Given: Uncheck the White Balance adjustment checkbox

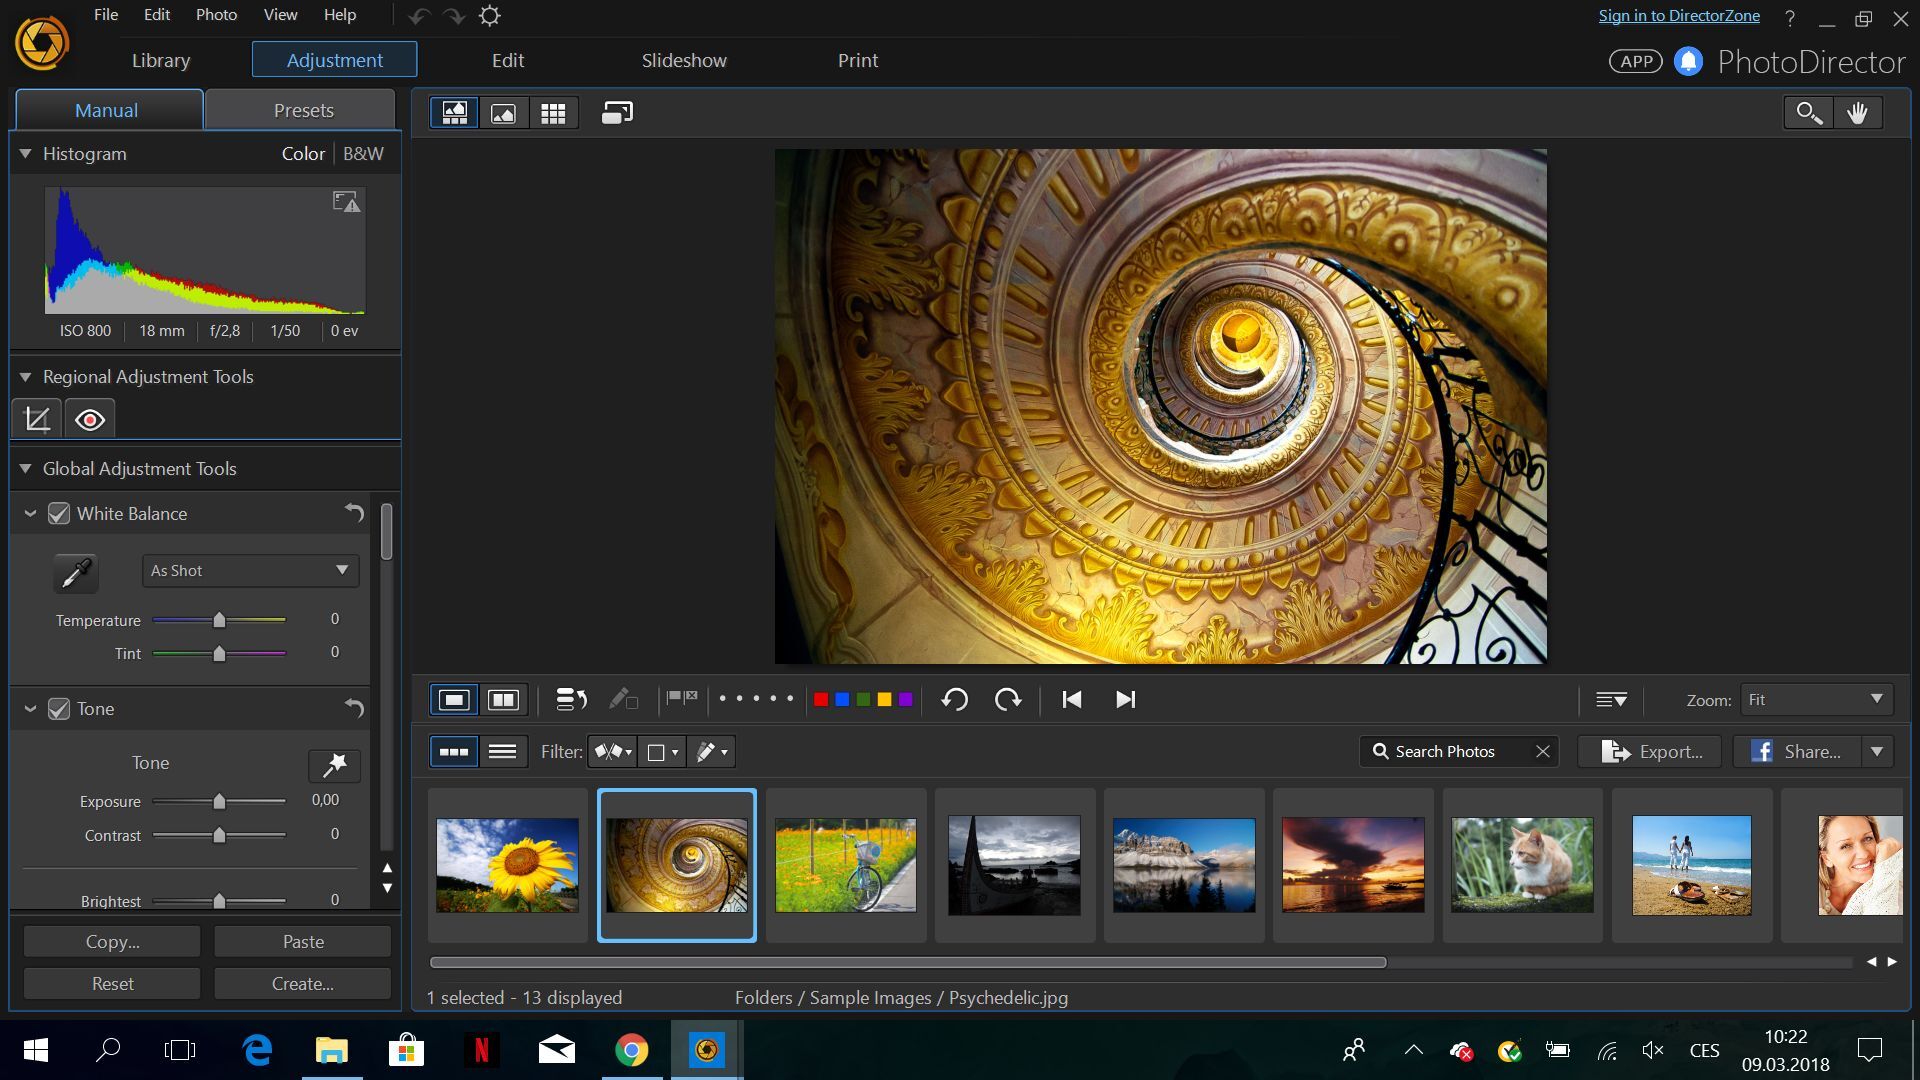Looking at the screenshot, I should point(59,513).
